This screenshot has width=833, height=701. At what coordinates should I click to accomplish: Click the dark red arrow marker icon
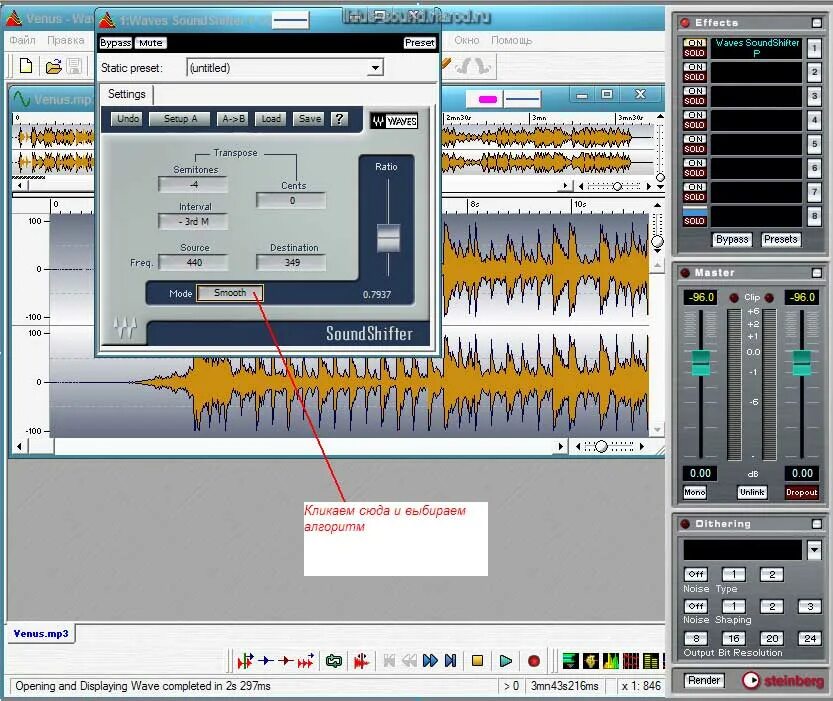286,661
